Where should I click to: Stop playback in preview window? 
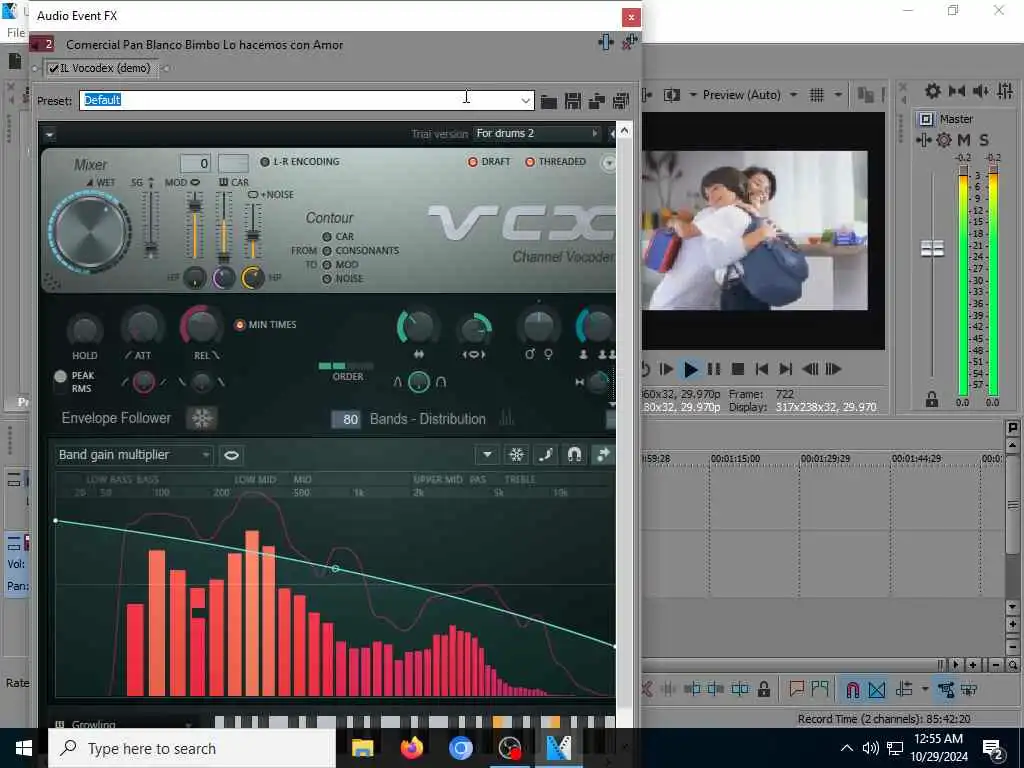[x=738, y=370]
